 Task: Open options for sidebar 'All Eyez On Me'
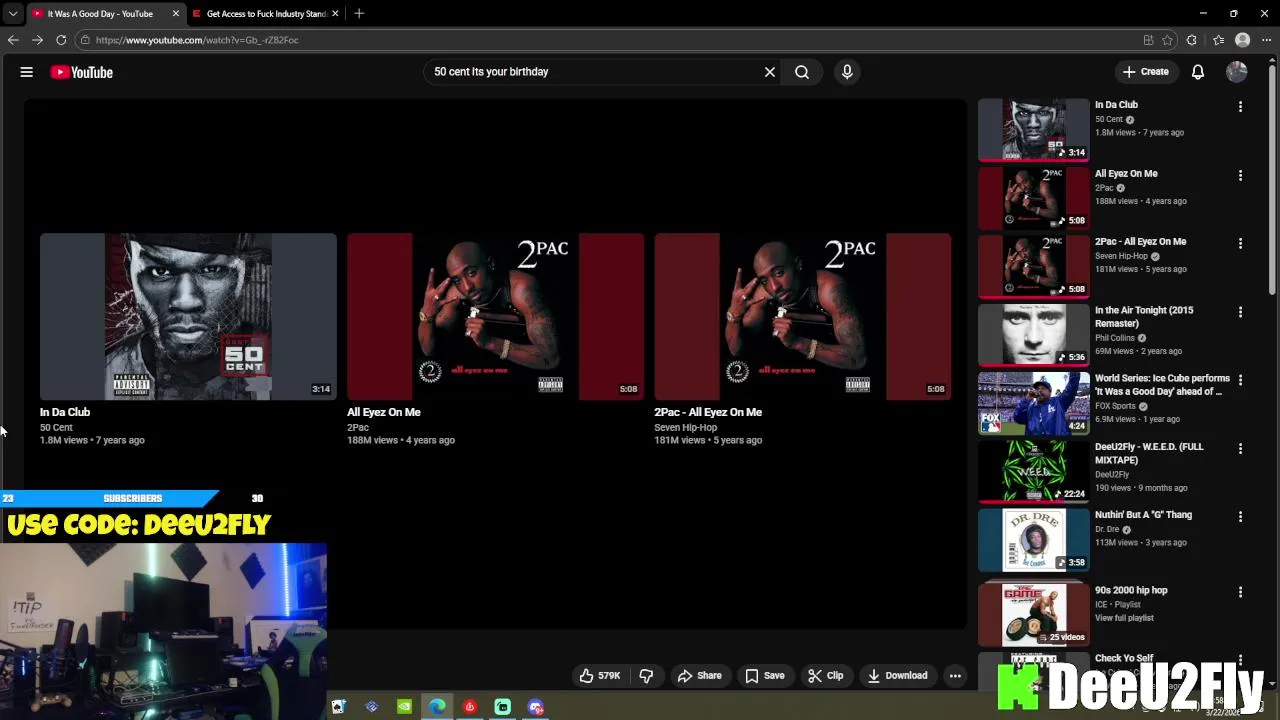click(1240, 175)
